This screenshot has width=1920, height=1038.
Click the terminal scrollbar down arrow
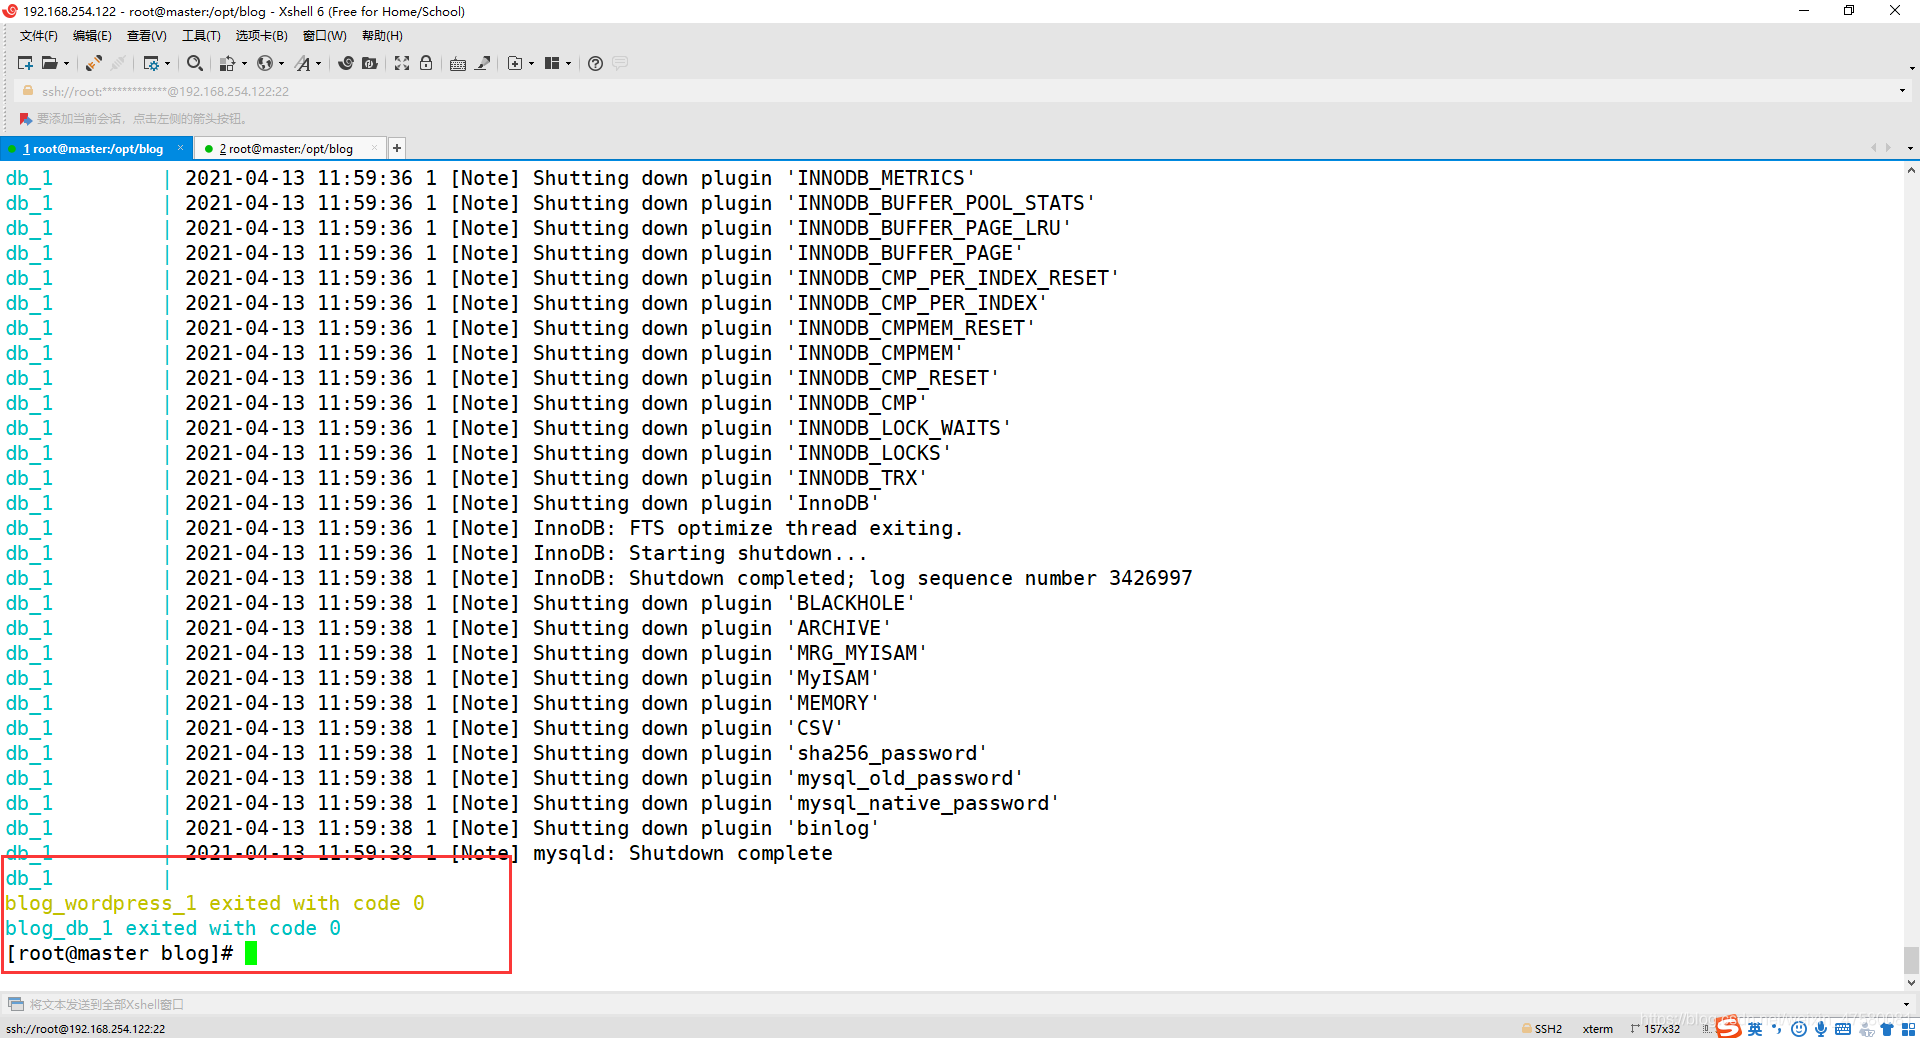1911,983
